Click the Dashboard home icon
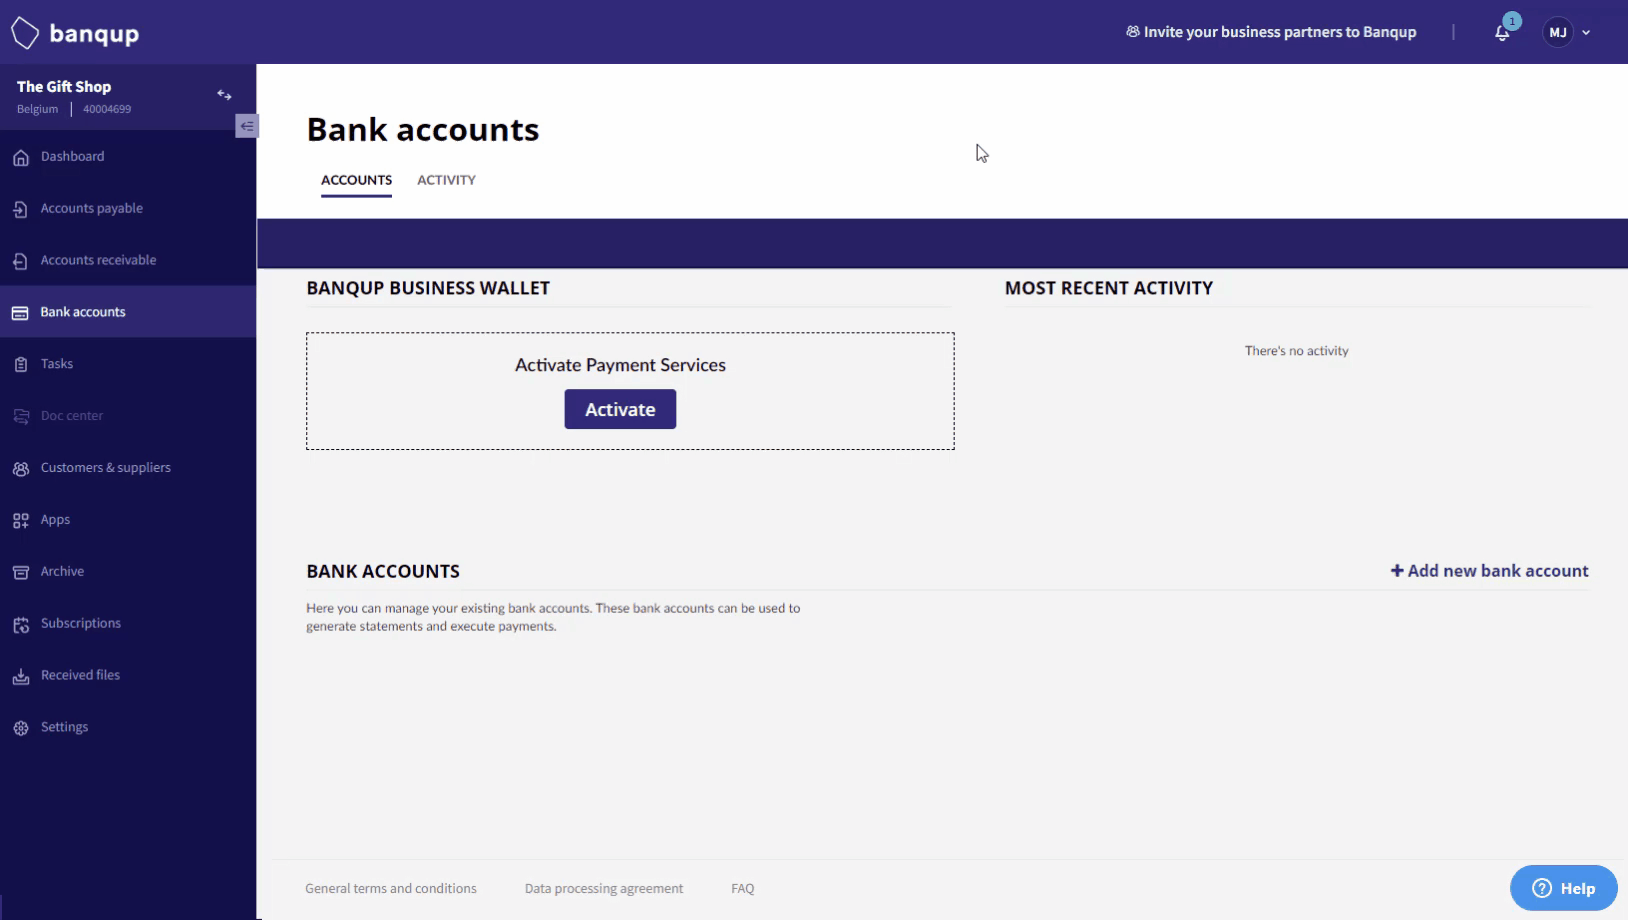Screen dimensions: 1628x920 [21, 157]
